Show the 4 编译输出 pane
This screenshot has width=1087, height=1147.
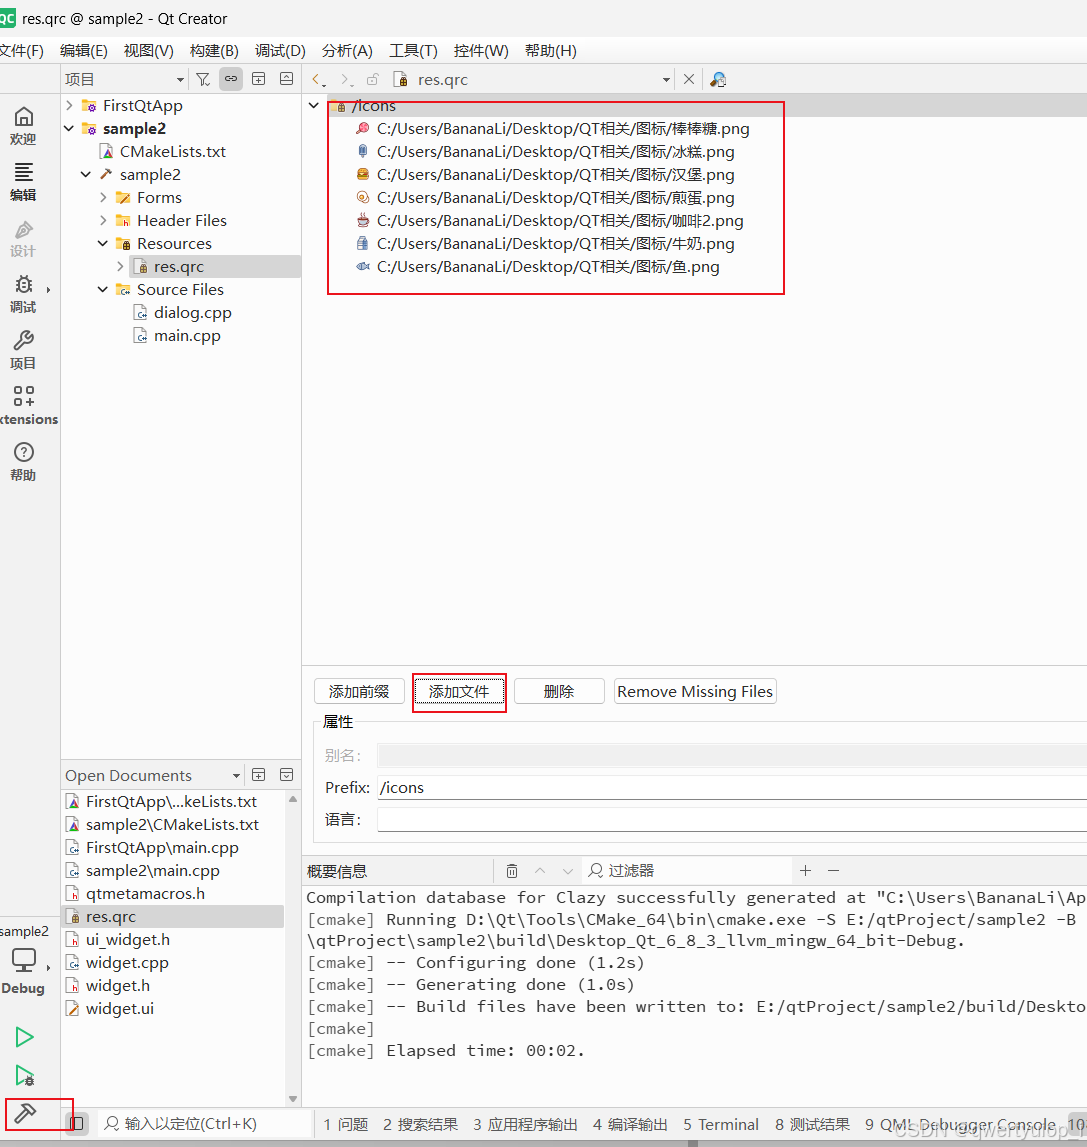(630, 1124)
